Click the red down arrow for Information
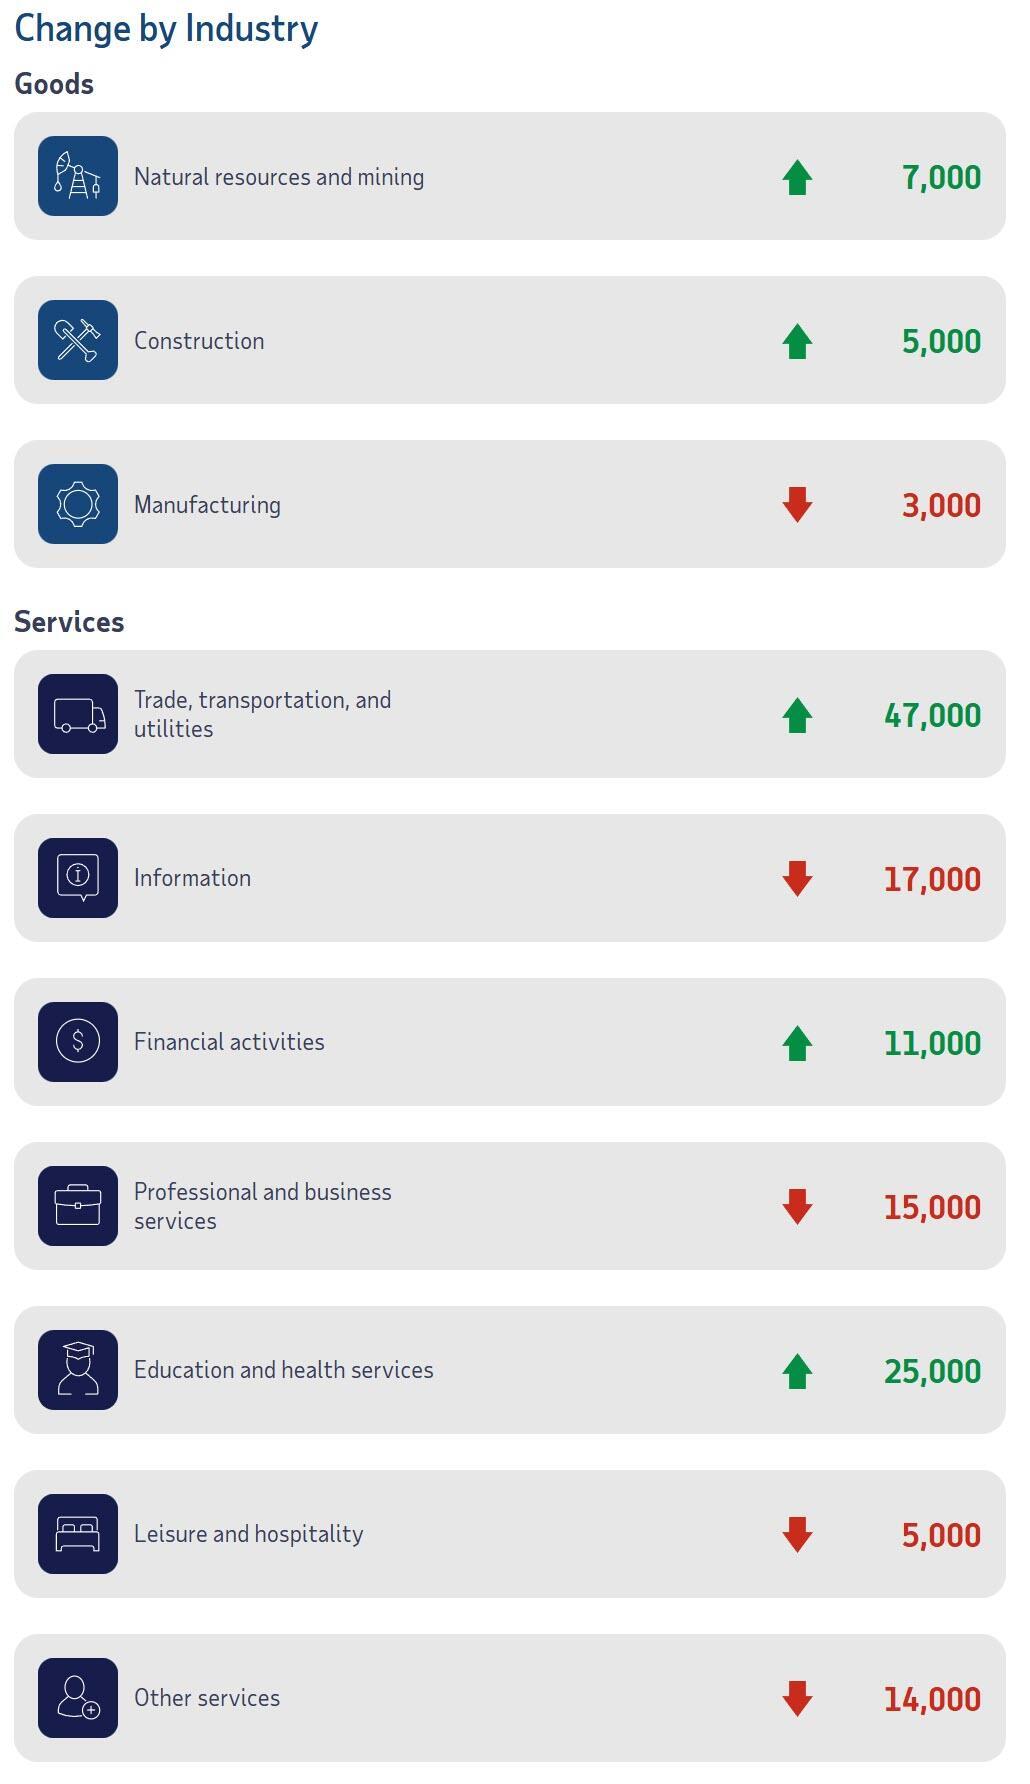1030x1784 pixels. (x=797, y=879)
